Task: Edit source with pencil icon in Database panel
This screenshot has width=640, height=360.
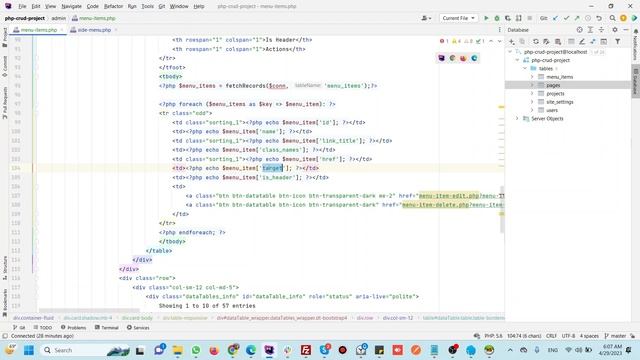Action: coord(582,41)
